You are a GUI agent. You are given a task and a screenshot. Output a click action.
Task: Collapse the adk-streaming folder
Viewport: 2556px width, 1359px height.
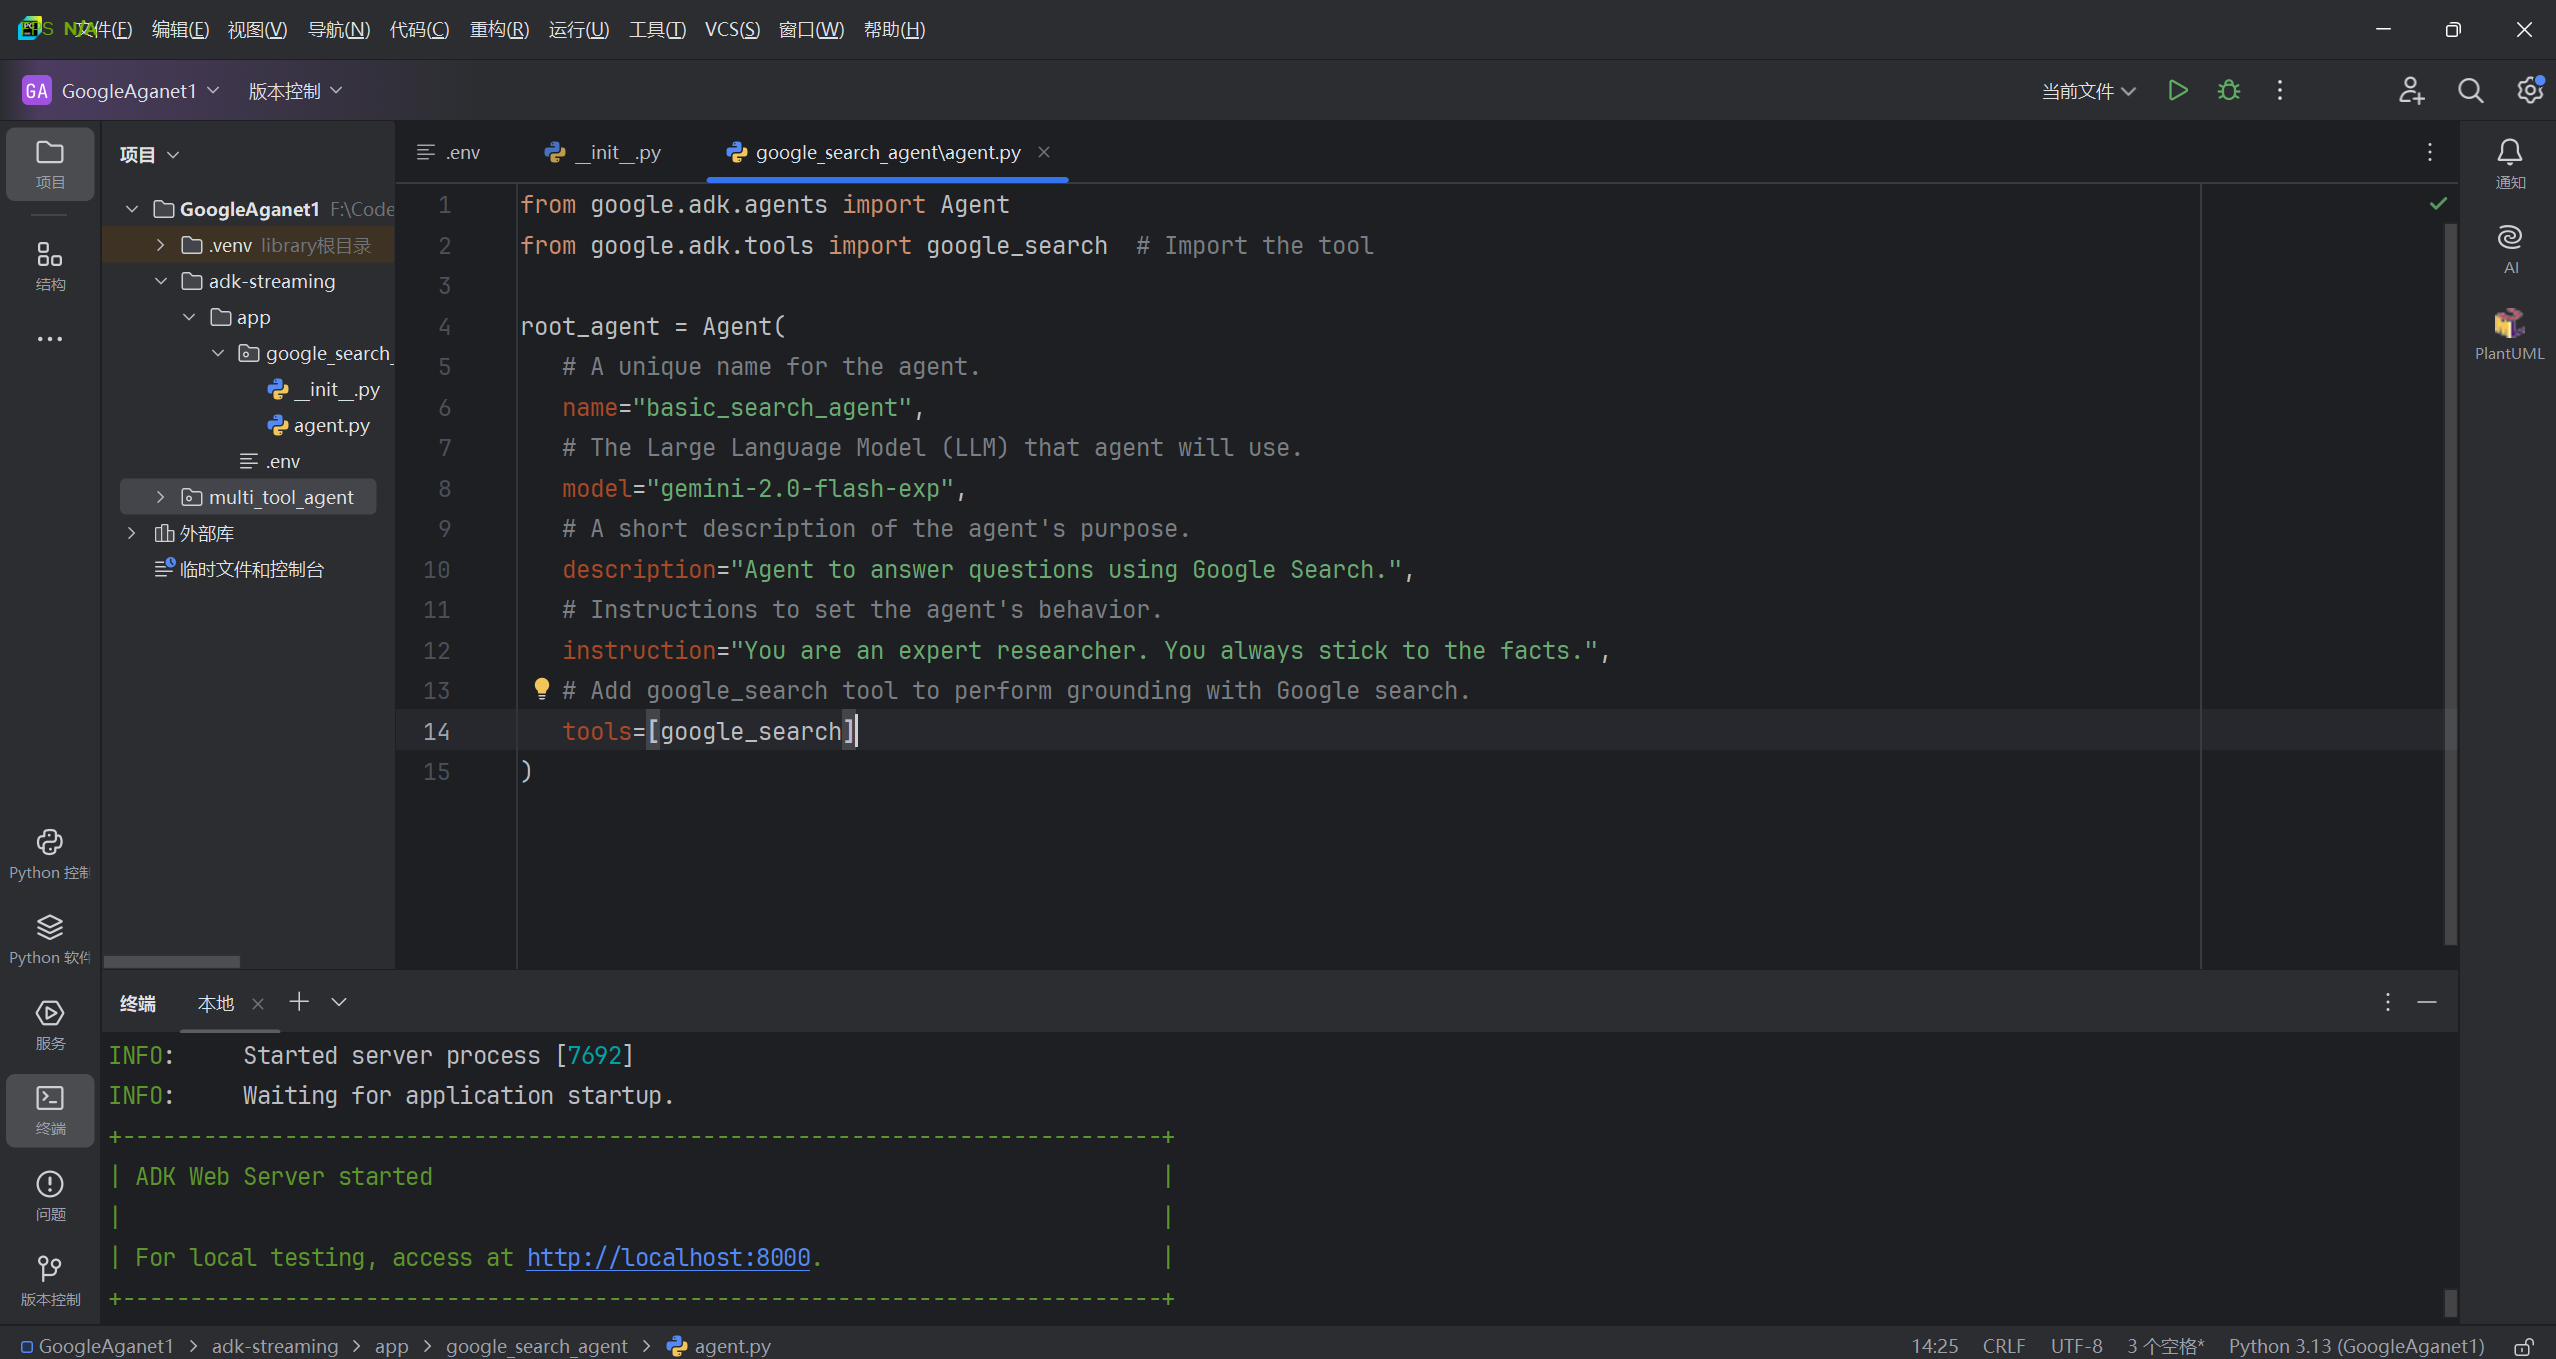[160, 281]
